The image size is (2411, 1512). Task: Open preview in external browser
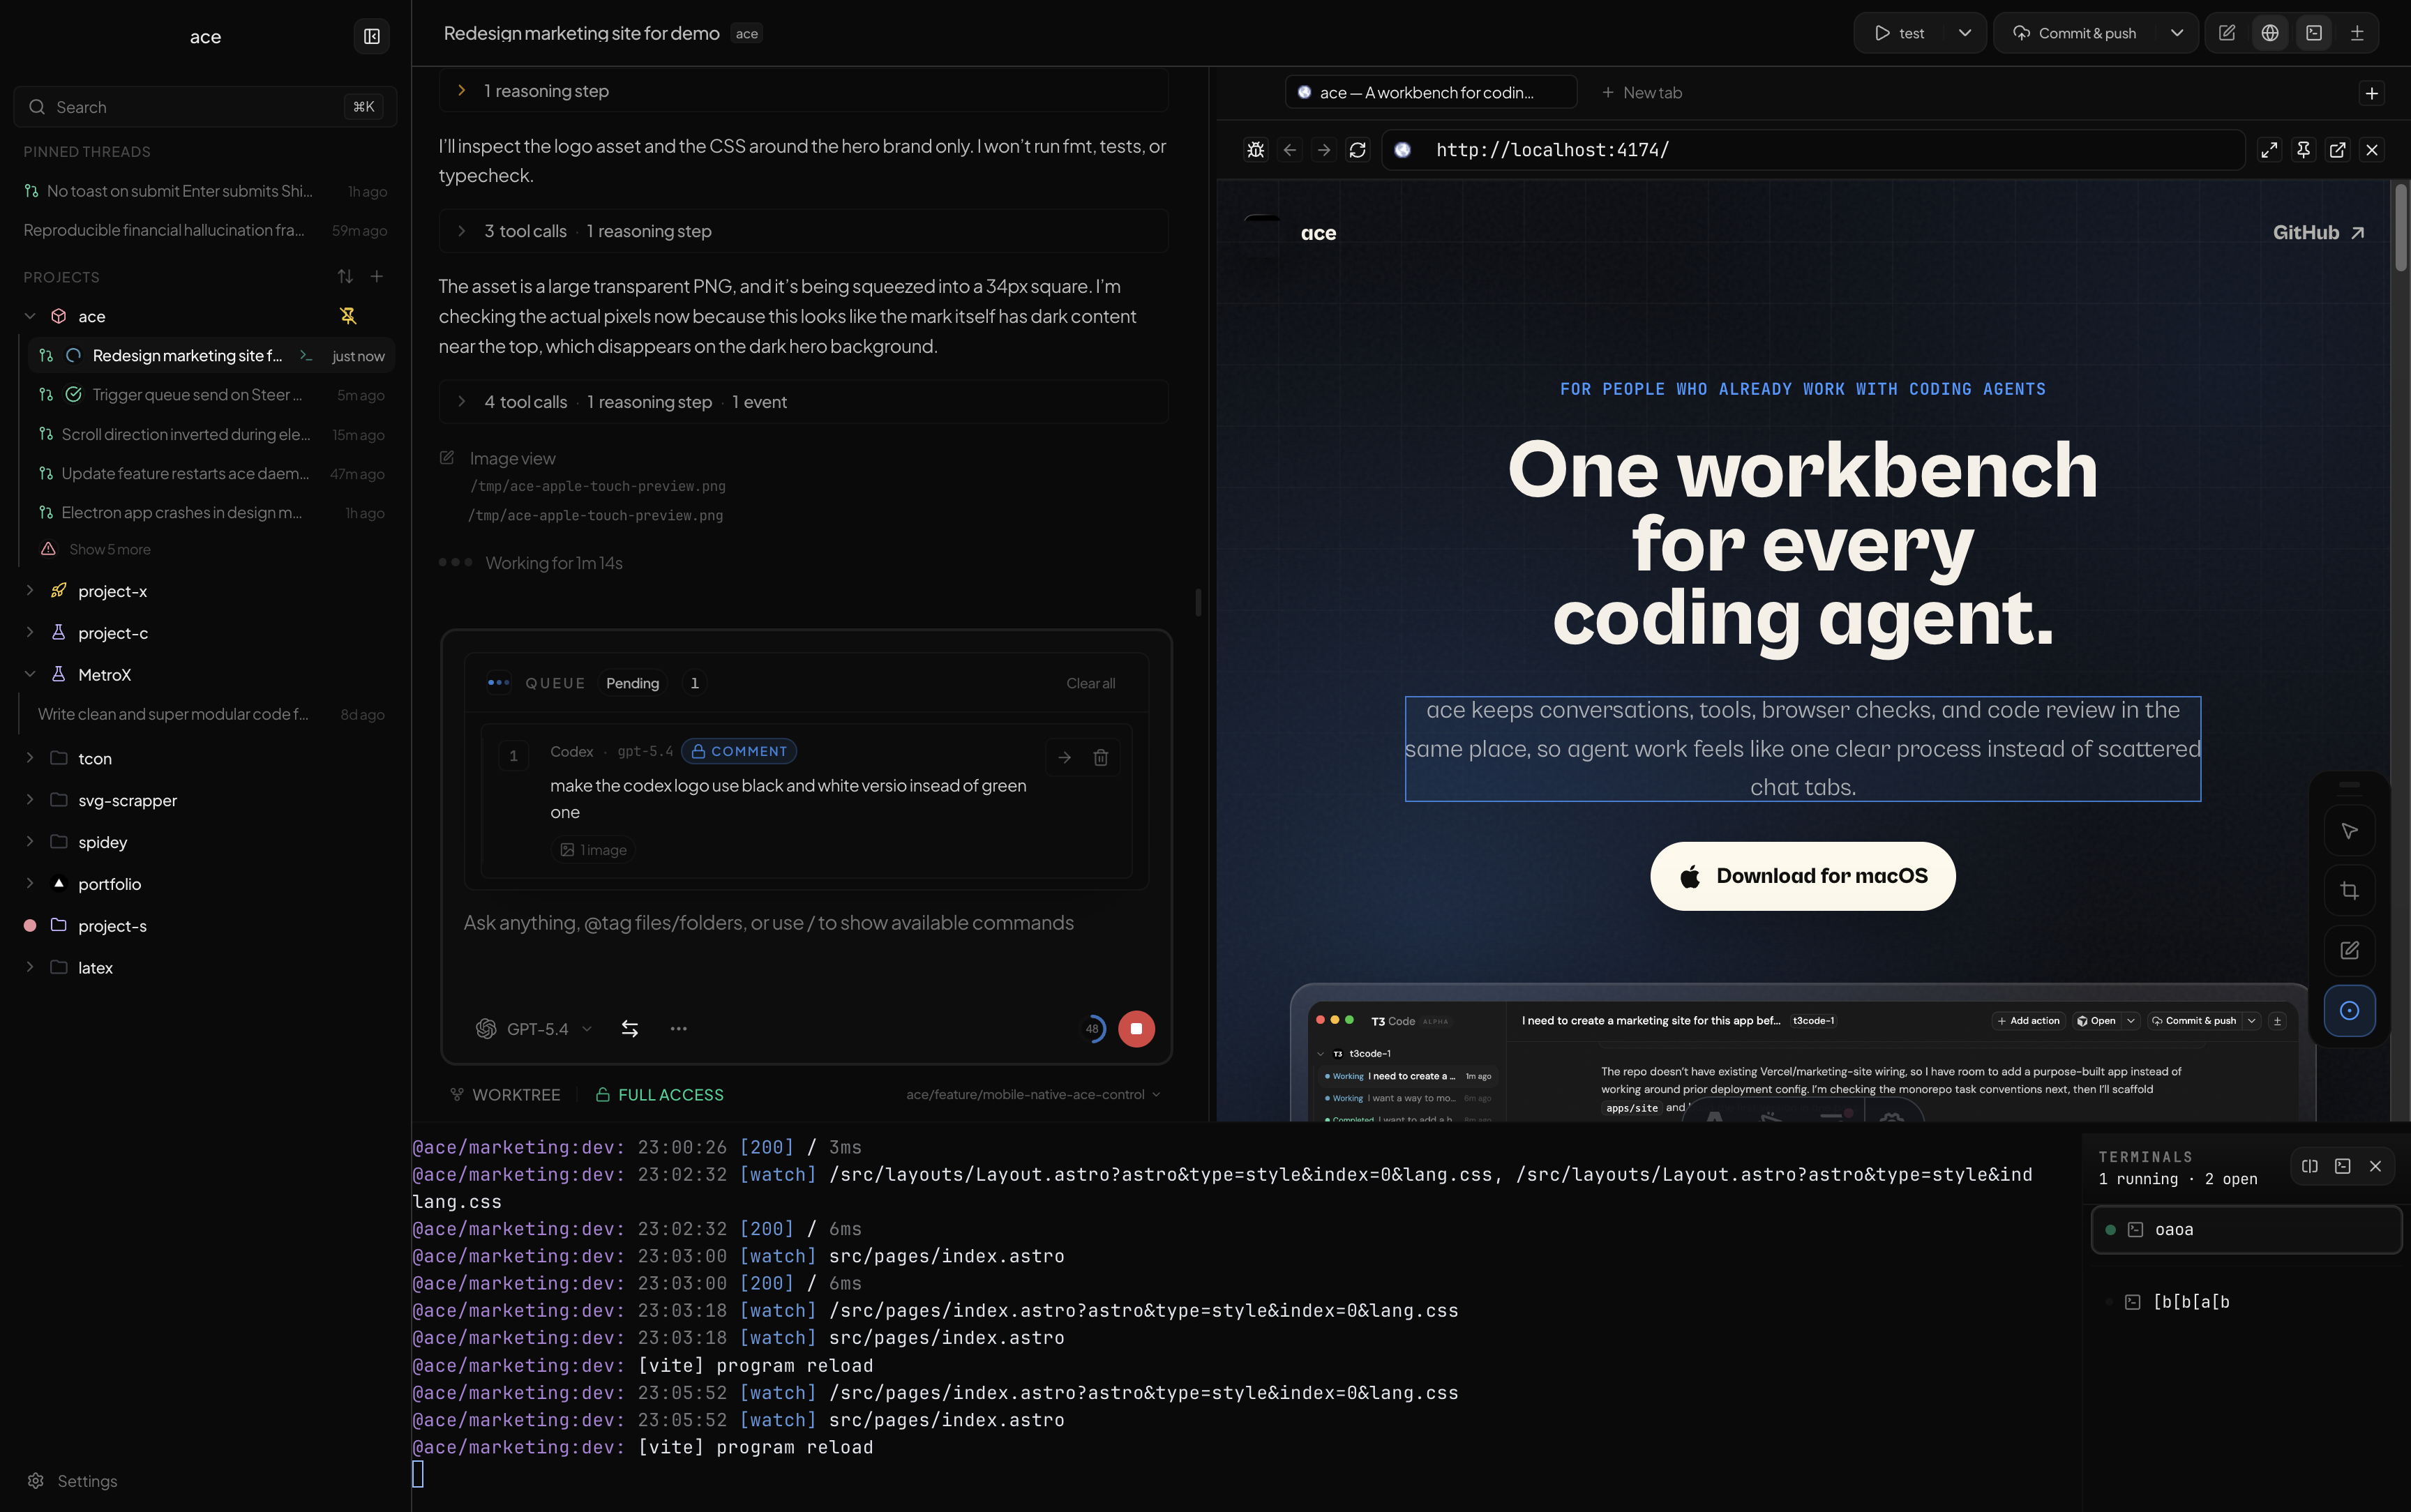click(x=2338, y=150)
